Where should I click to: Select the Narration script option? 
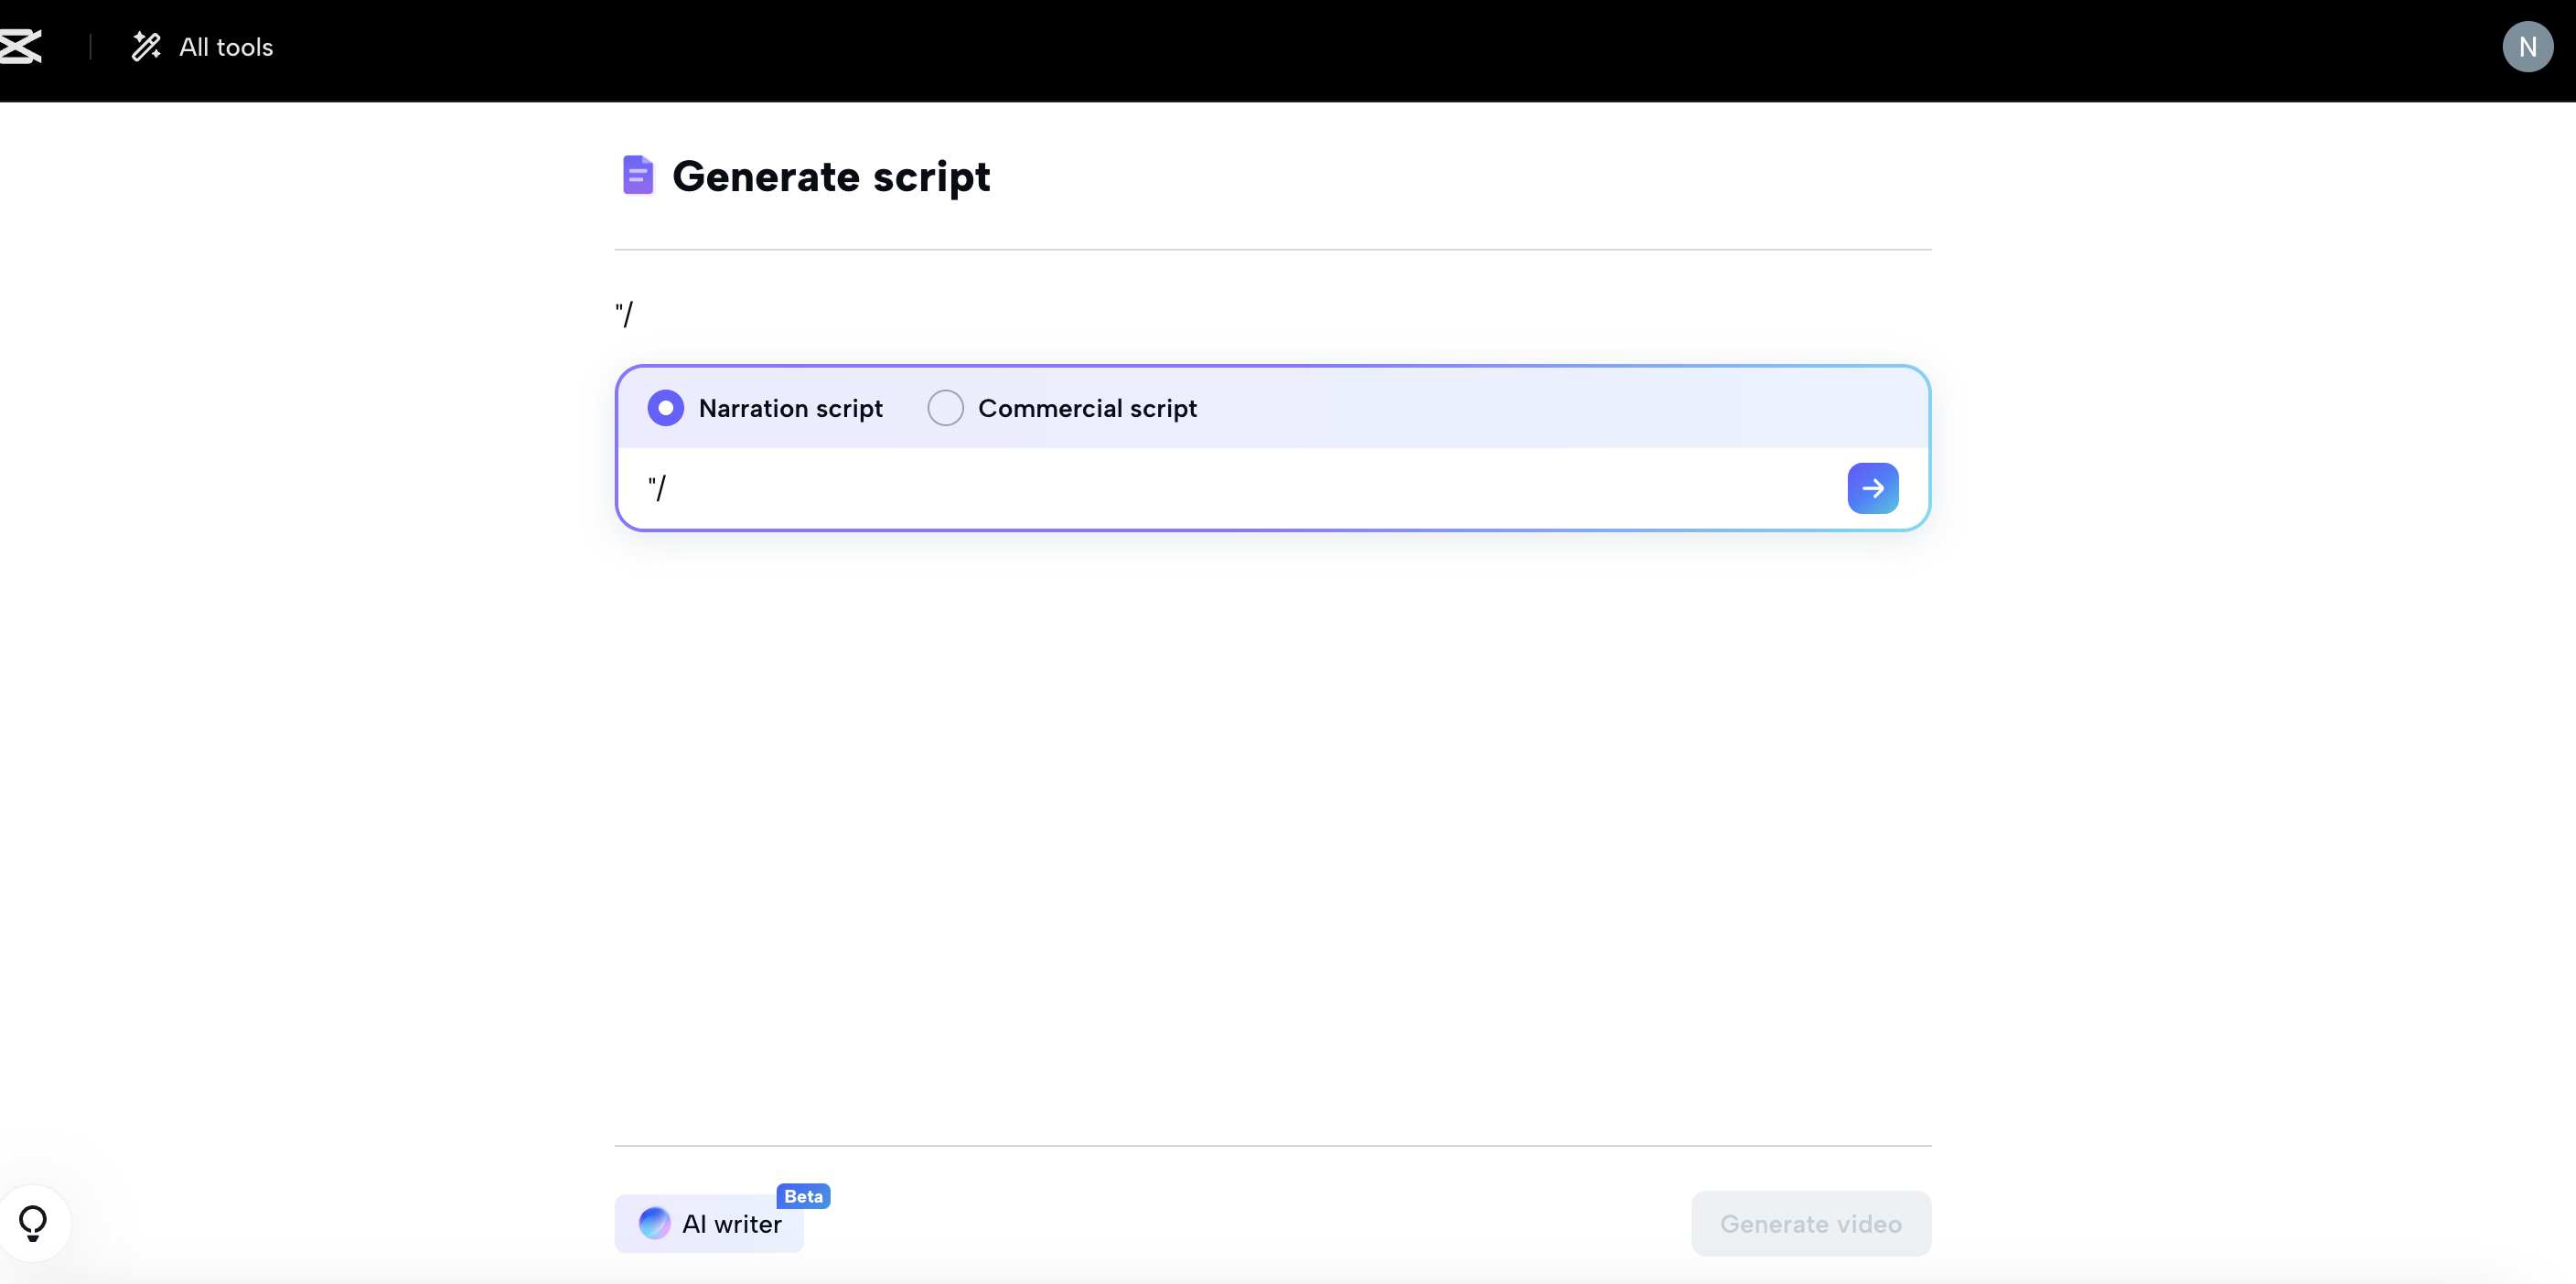pyautogui.click(x=665, y=408)
